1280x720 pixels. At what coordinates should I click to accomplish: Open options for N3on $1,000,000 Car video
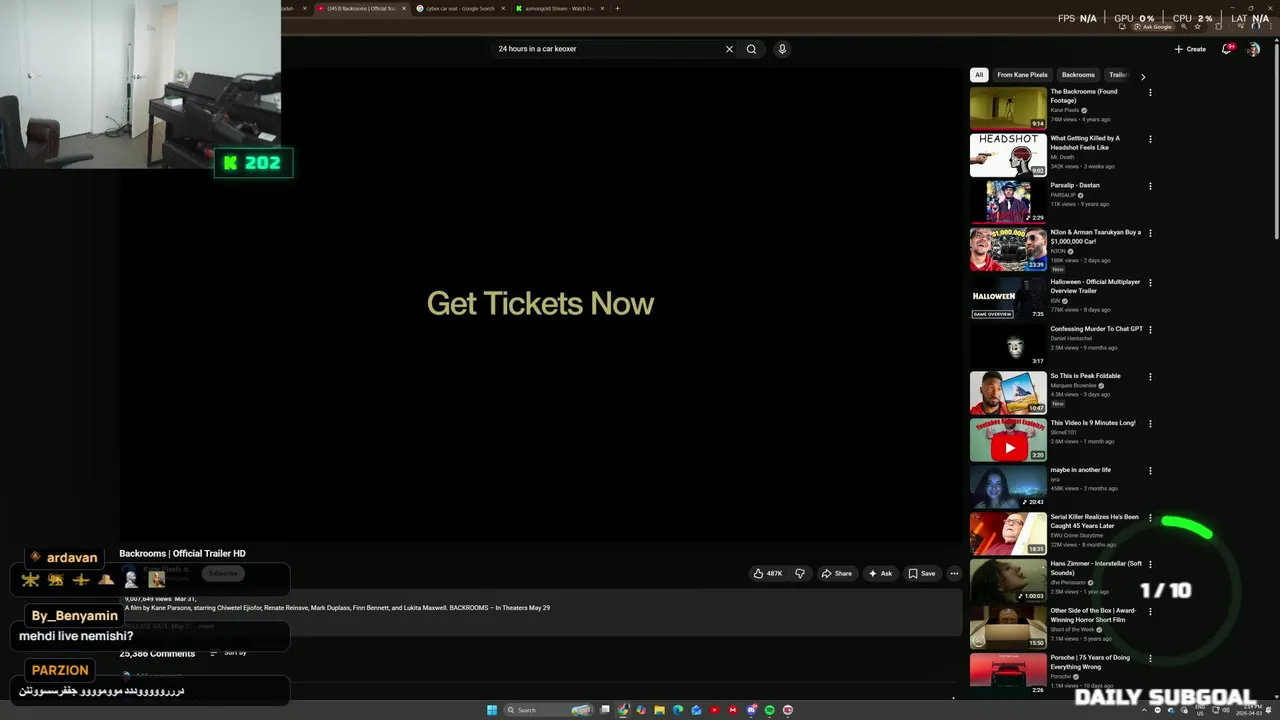point(1150,233)
